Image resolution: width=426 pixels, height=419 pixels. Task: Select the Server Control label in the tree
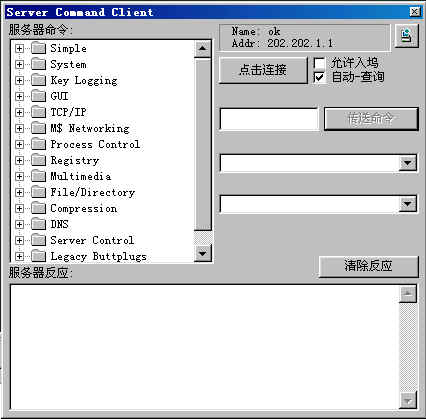pos(92,240)
